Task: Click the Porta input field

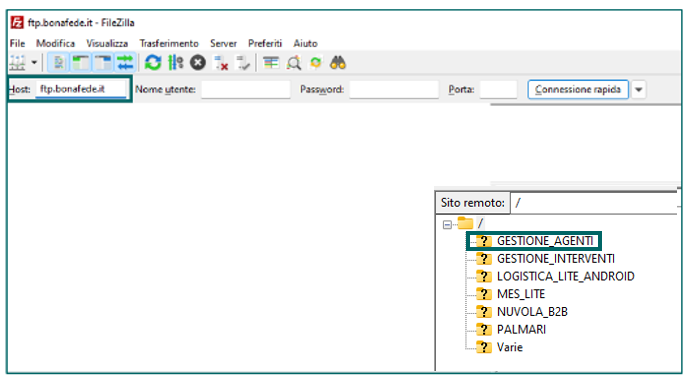Action: pyautogui.click(x=498, y=90)
